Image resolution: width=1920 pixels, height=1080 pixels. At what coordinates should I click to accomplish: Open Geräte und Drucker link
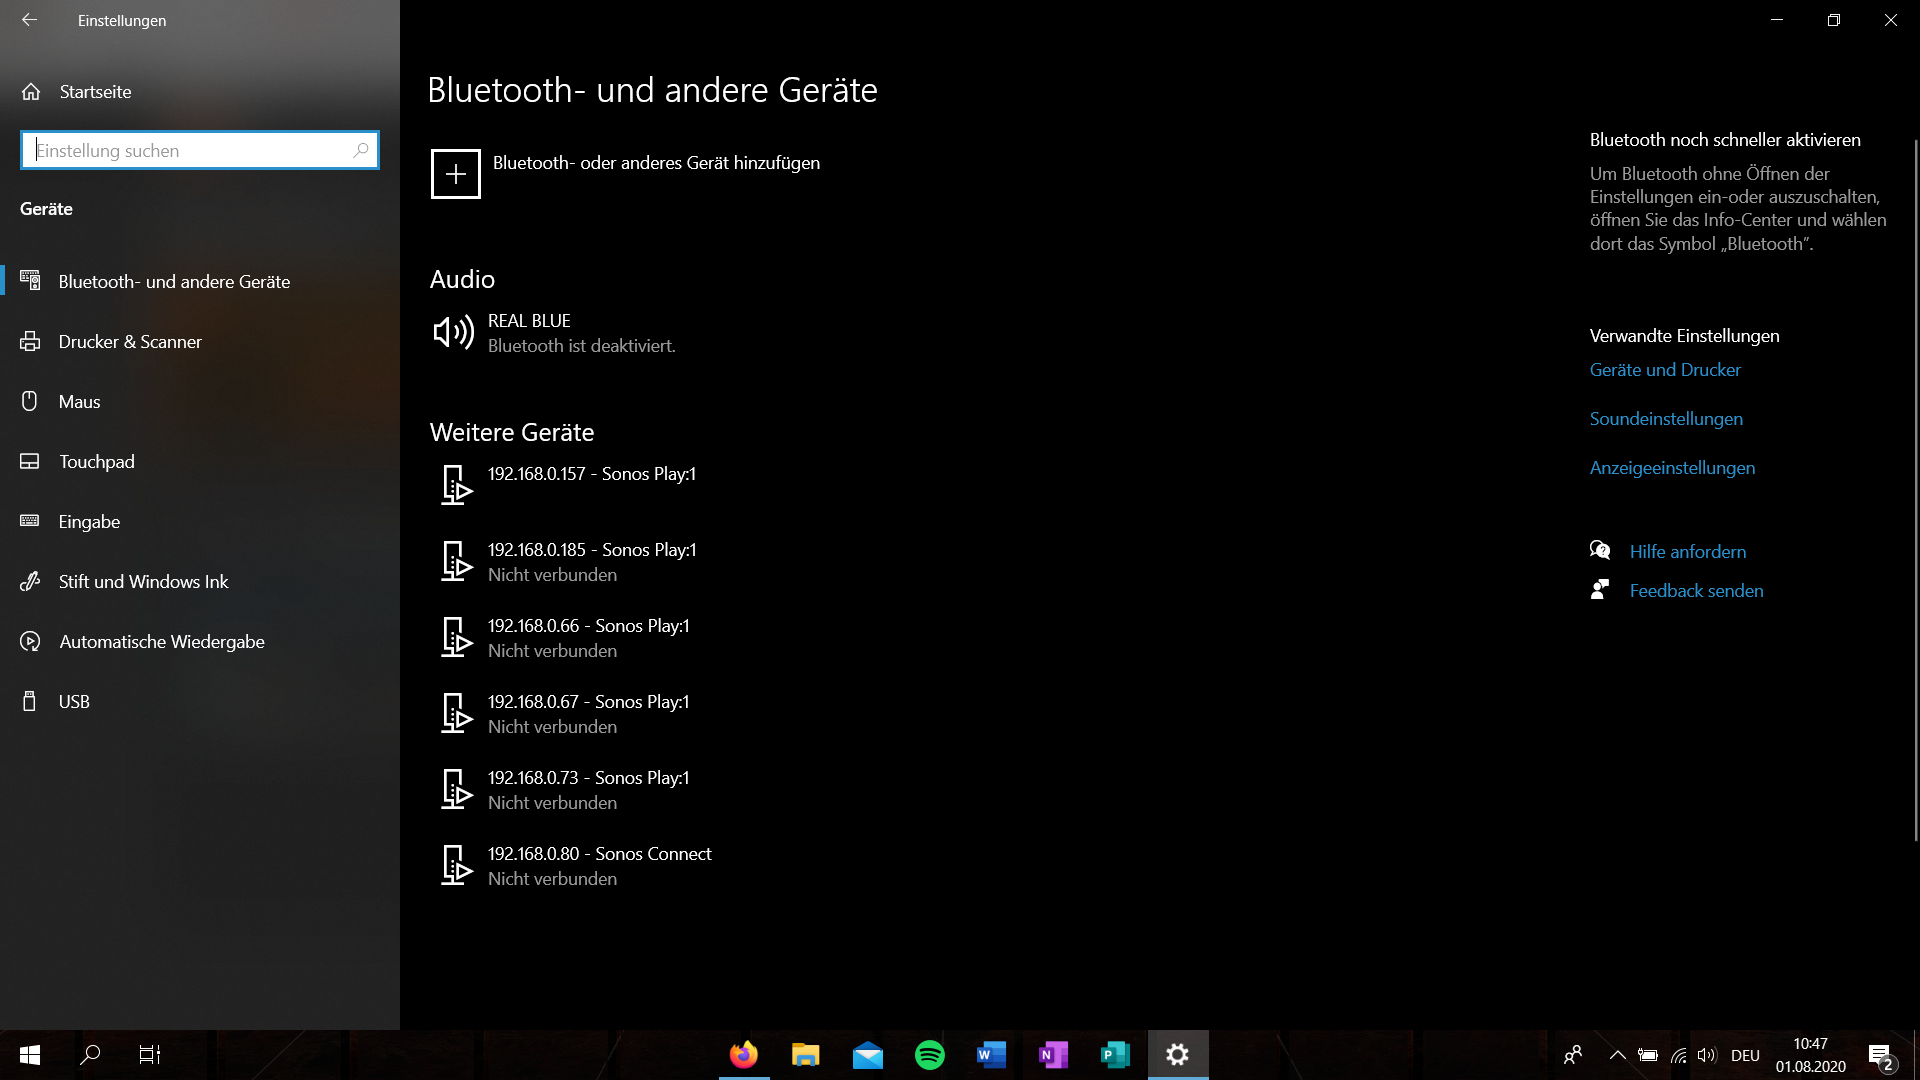1665,370
